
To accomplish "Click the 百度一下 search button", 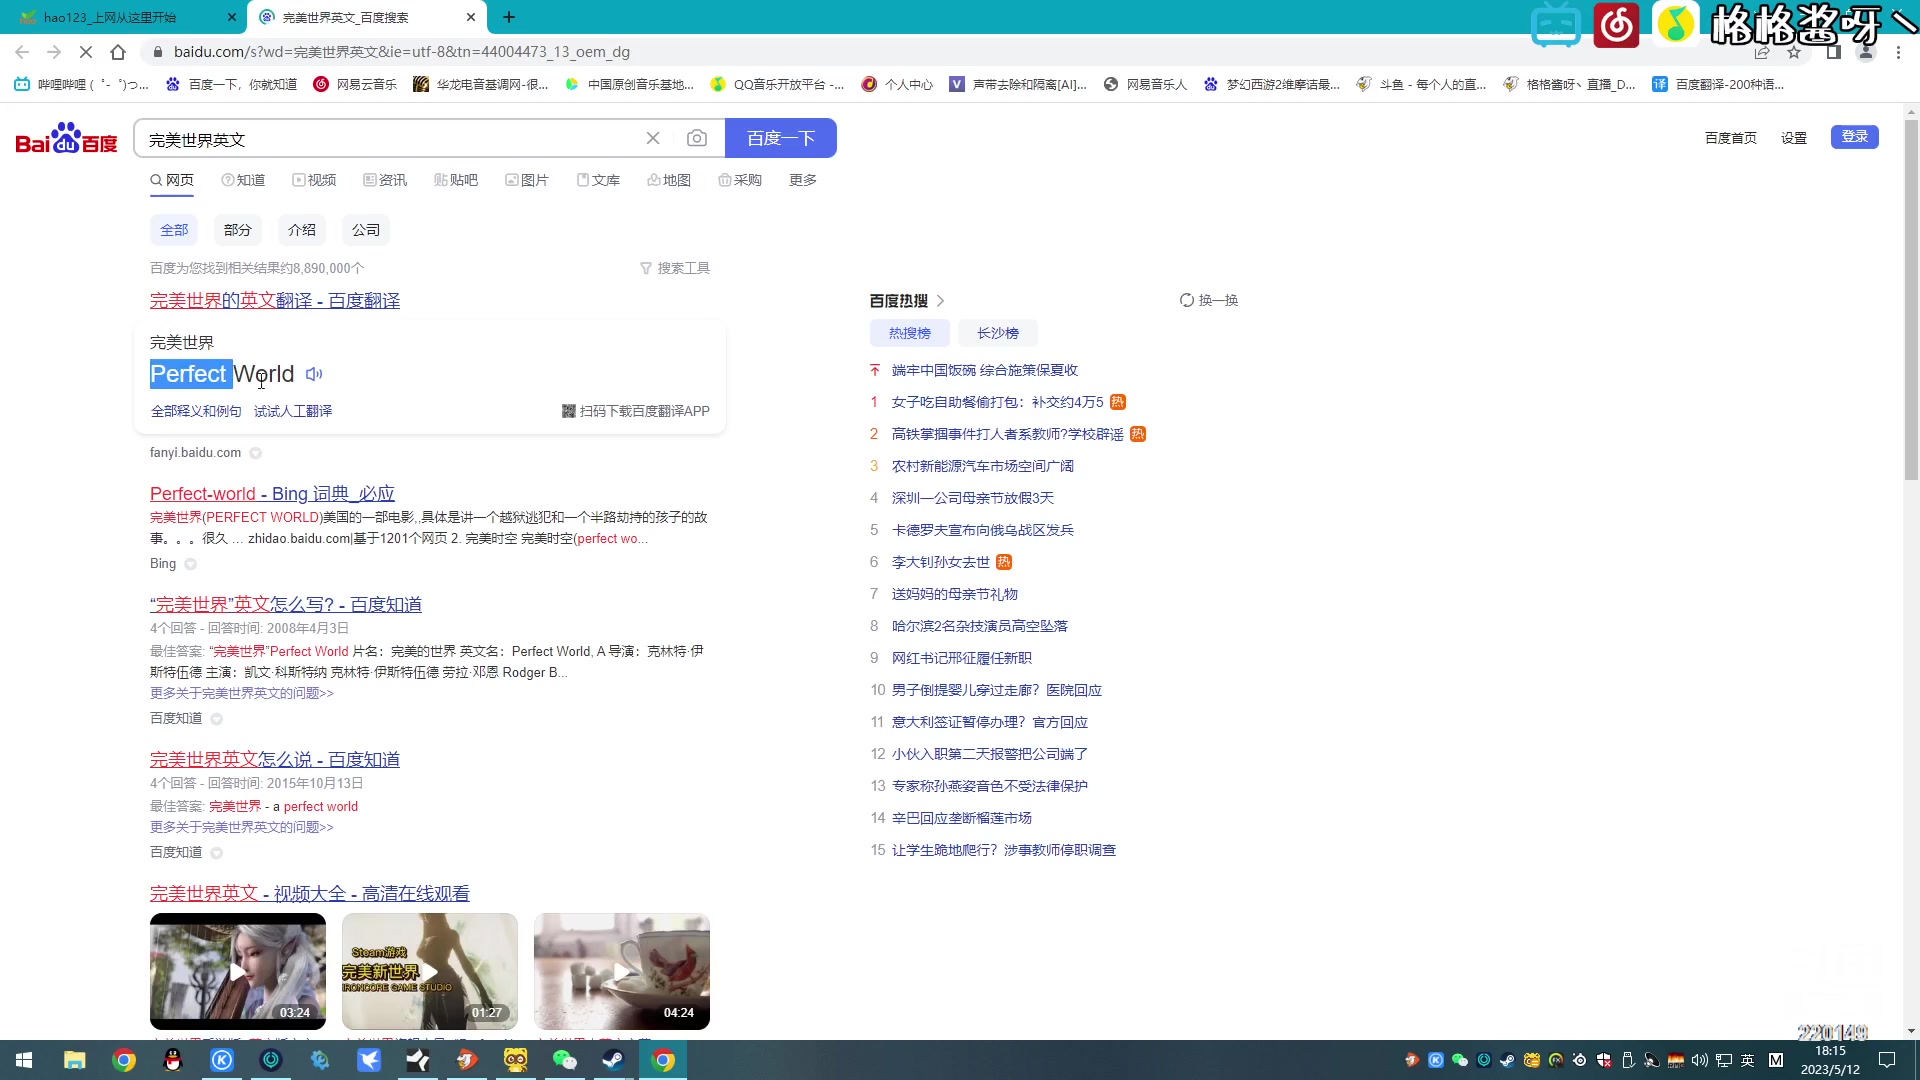I will tap(781, 138).
